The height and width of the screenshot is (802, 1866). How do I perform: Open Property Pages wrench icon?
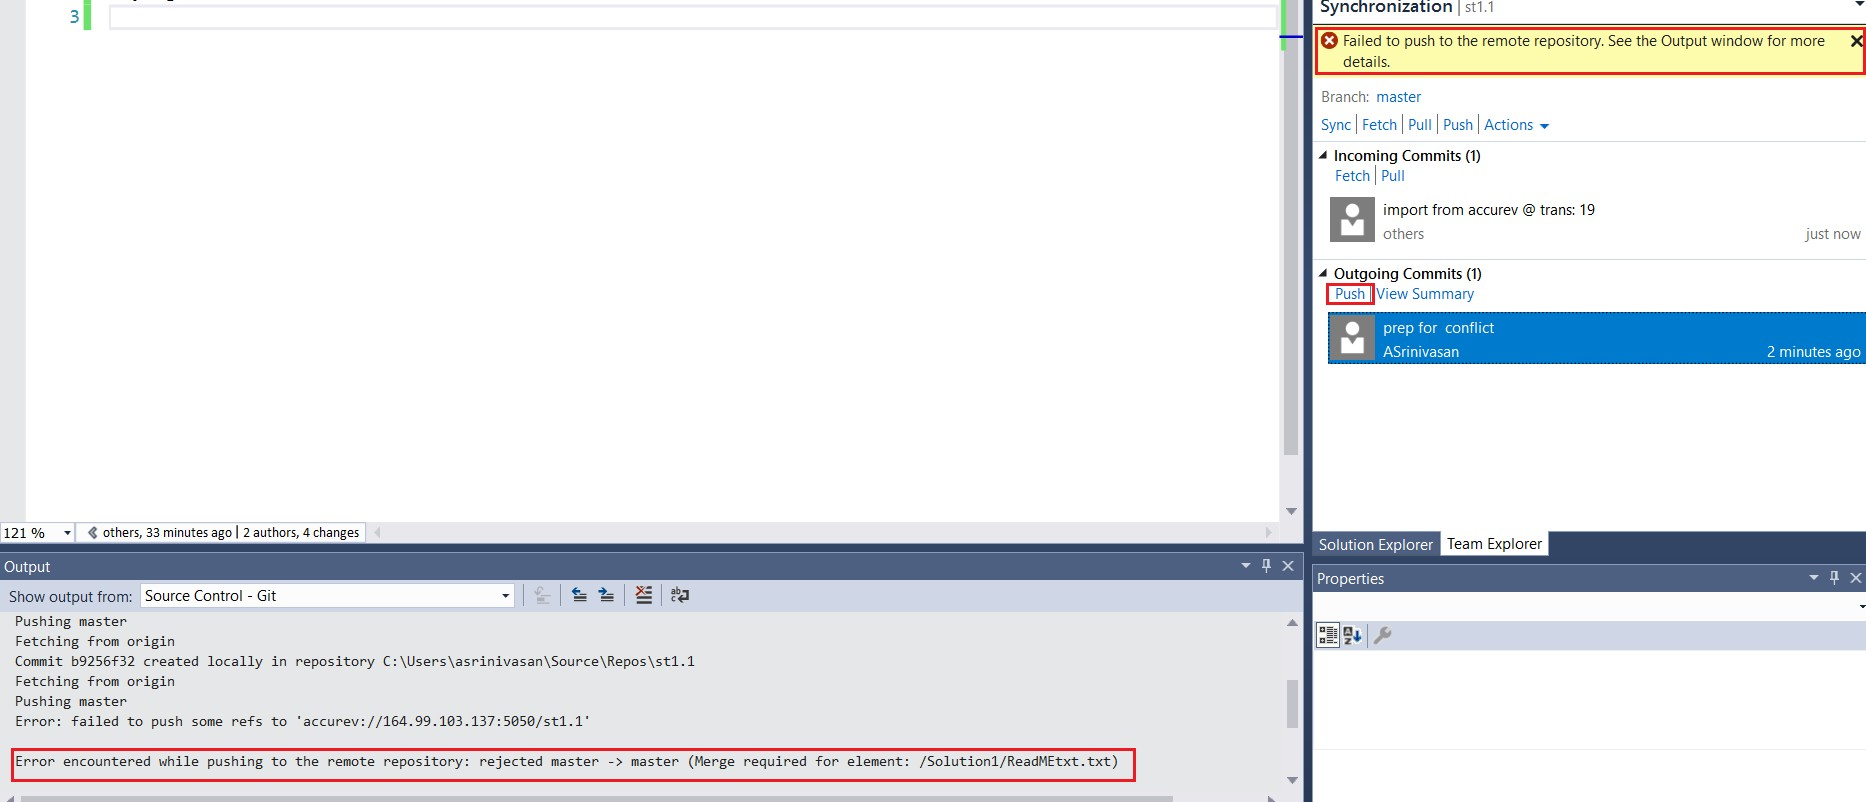[x=1383, y=635]
